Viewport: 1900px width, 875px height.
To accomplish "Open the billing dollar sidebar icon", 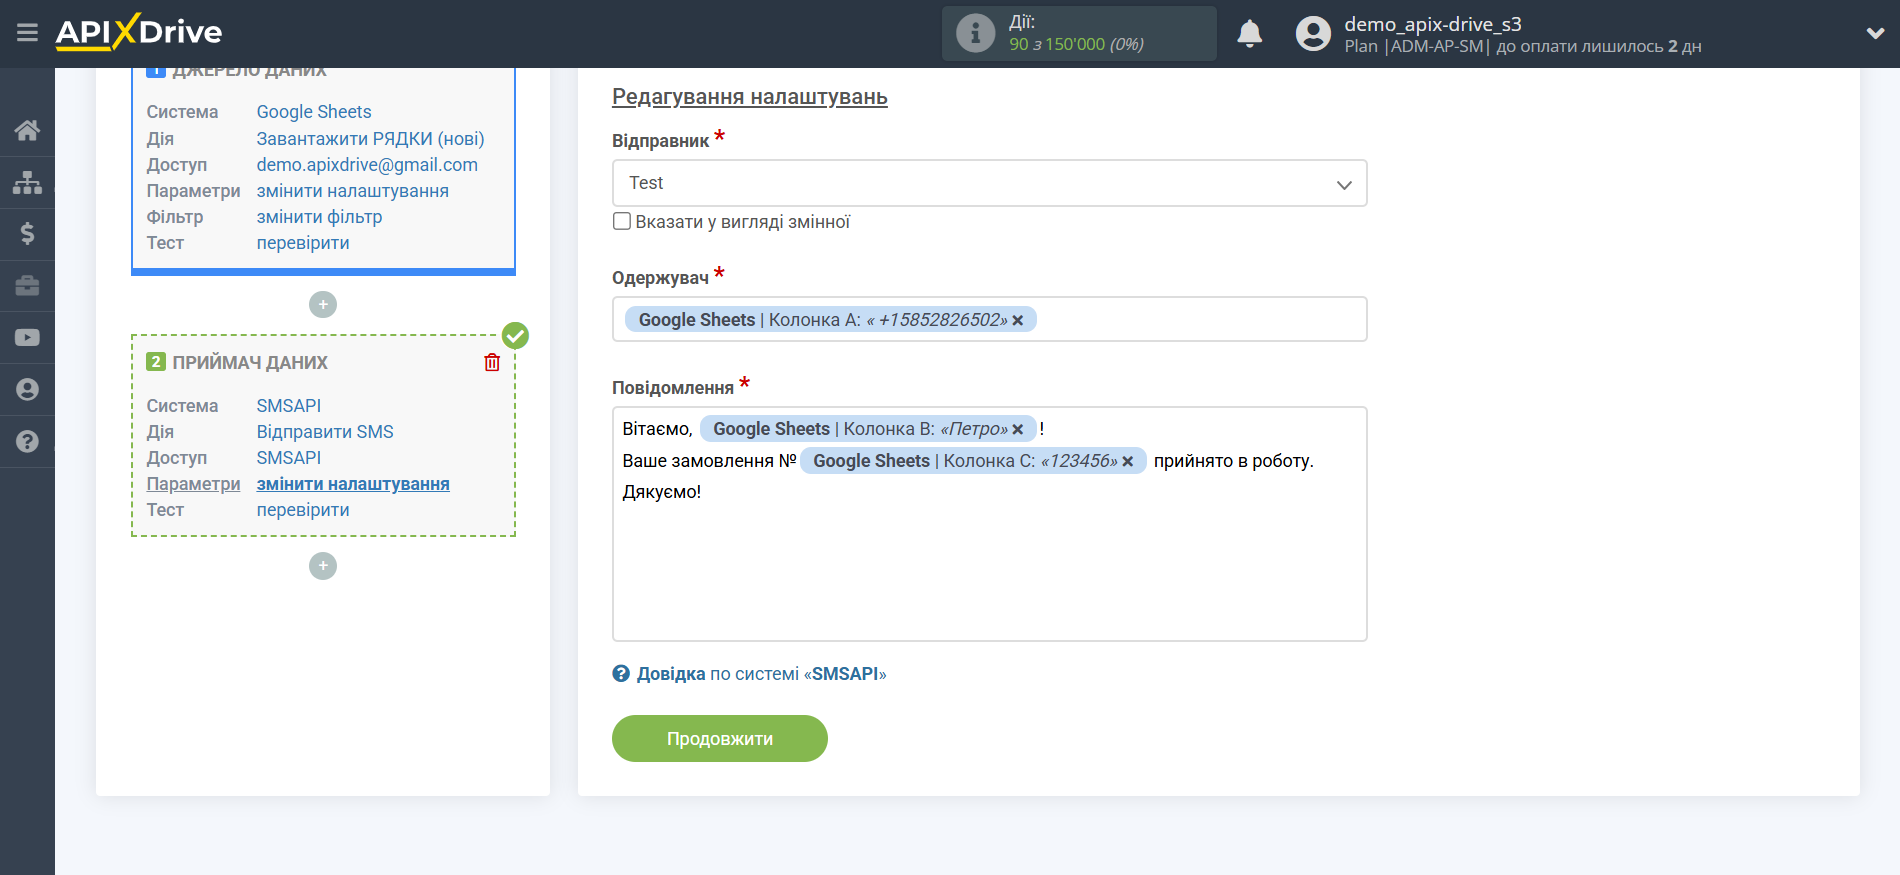I will pos(27,234).
